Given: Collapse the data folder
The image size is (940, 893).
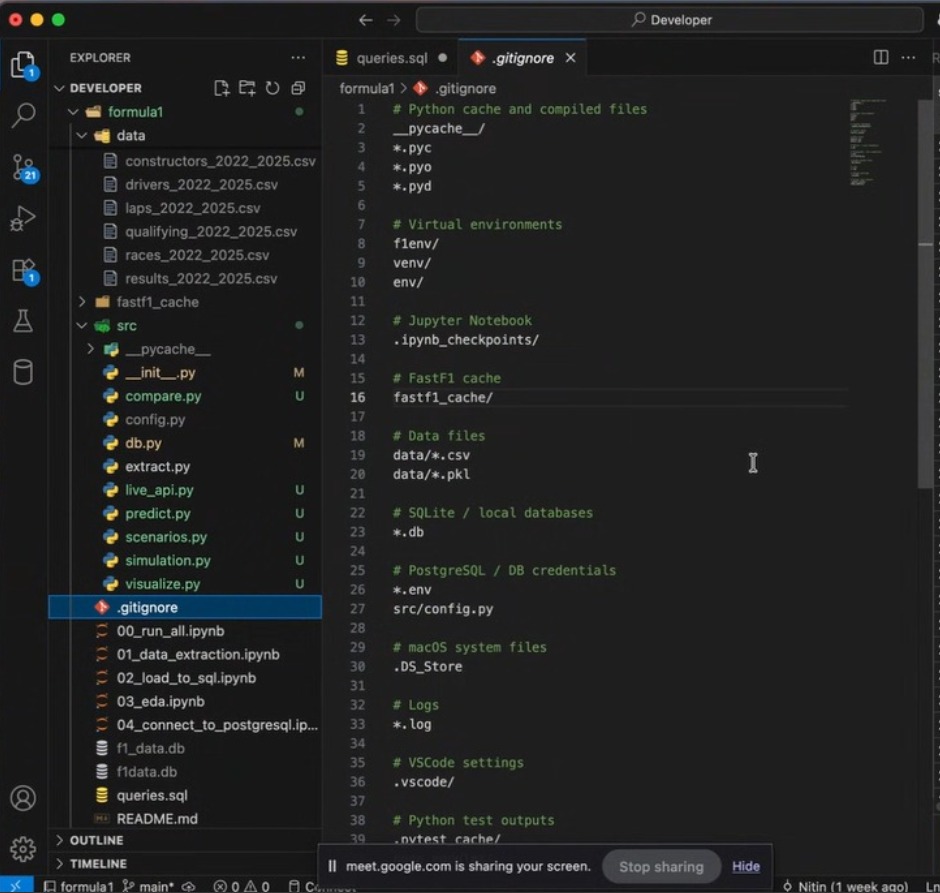Looking at the screenshot, I should [x=82, y=135].
